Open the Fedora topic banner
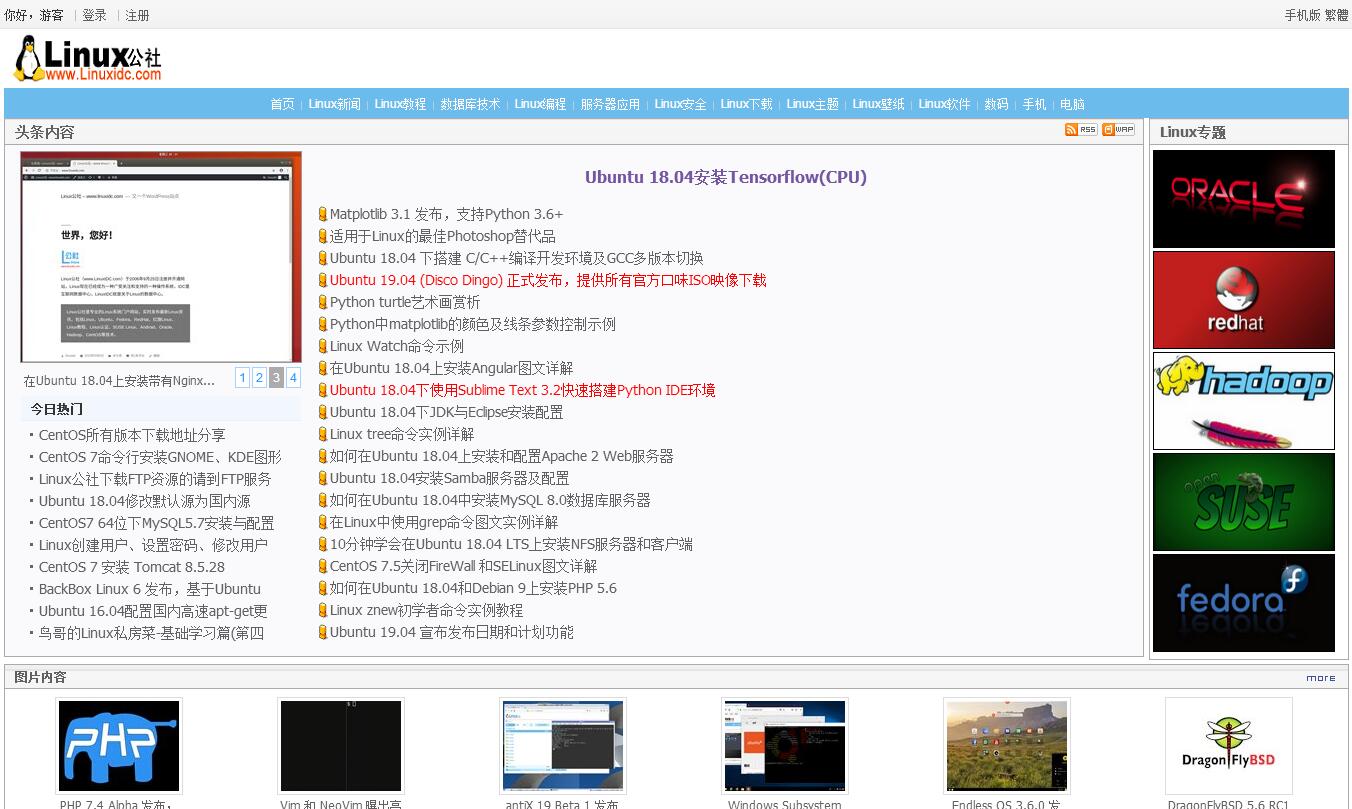Image resolution: width=1352 pixels, height=809 pixels. coord(1243,602)
